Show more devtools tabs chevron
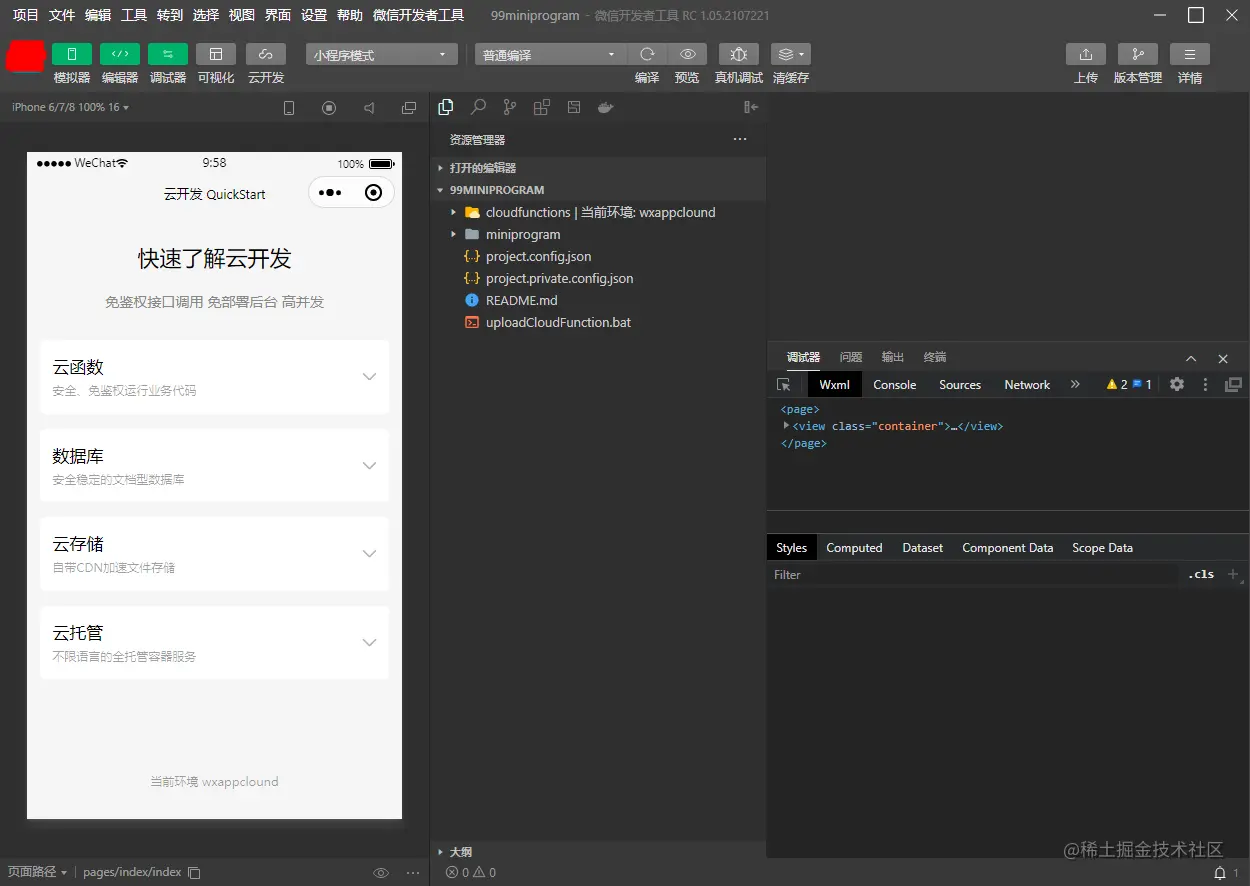This screenshot has width=1250, height=886. click(1075, 384)
